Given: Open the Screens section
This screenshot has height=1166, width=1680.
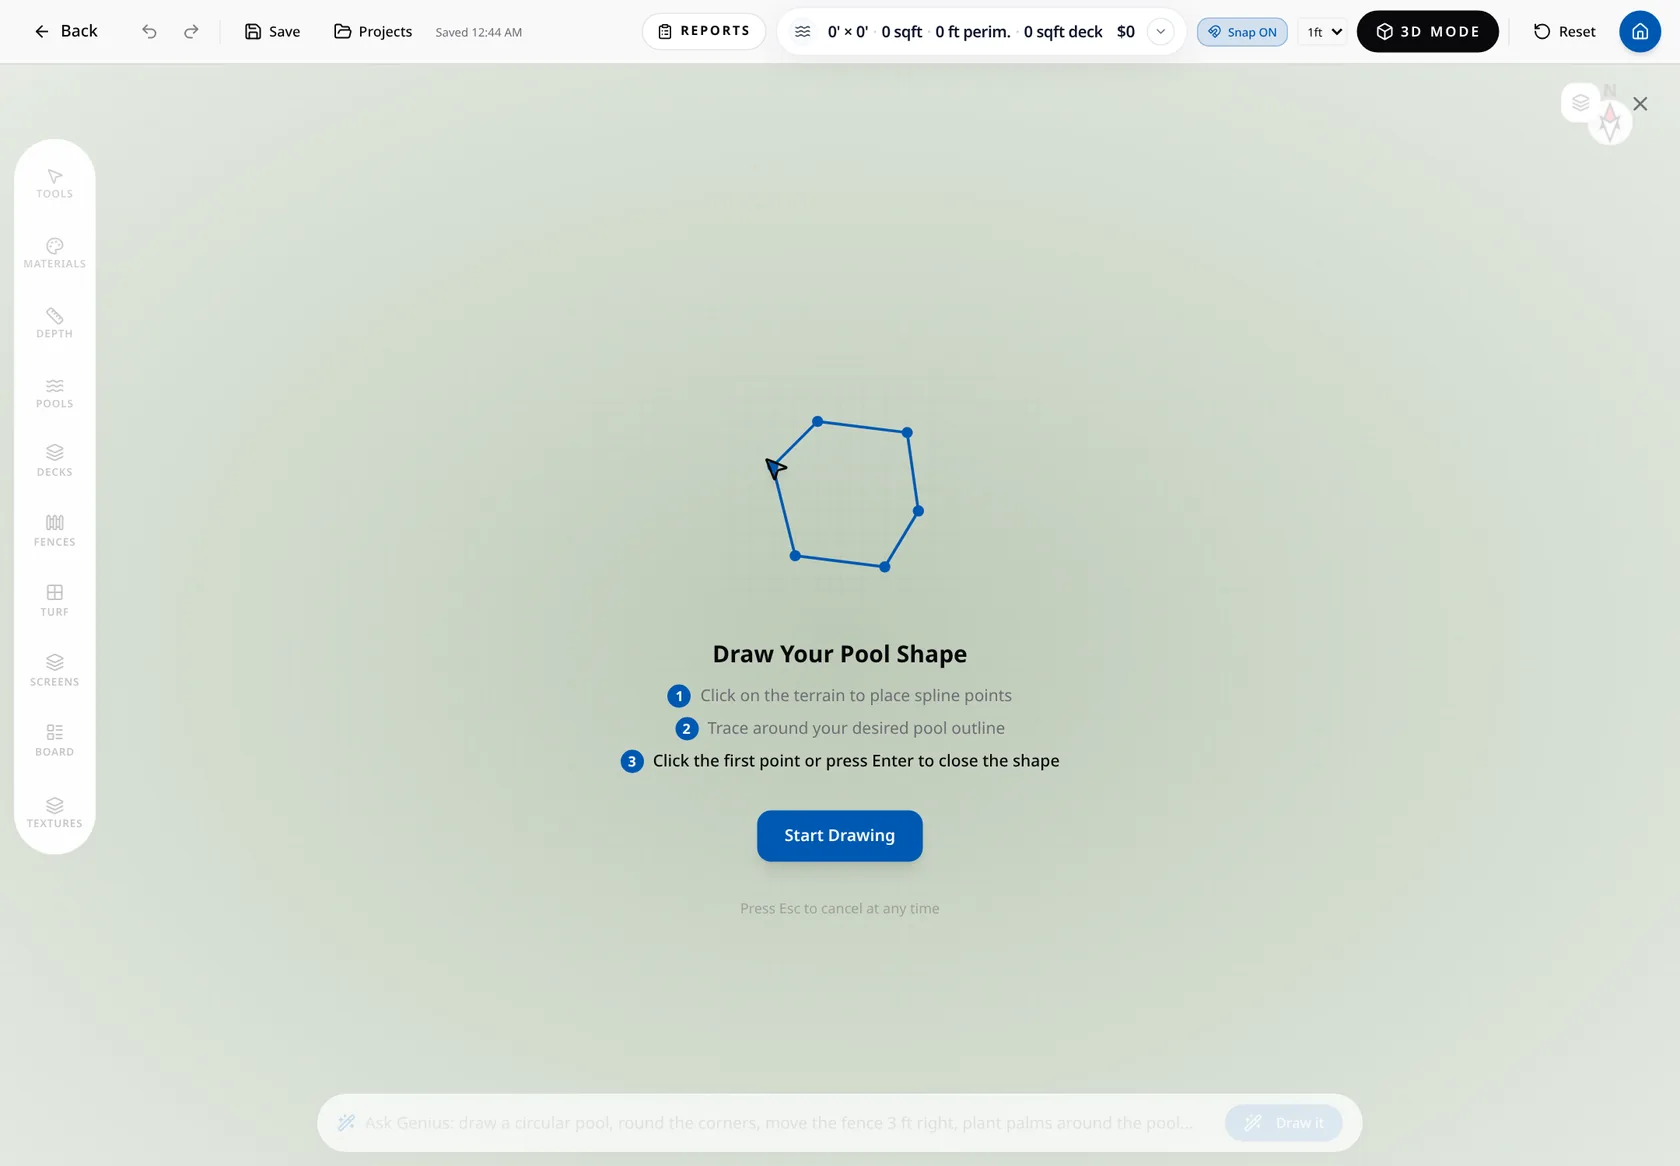Looking at the screenshot, I should tap(55, 671).
